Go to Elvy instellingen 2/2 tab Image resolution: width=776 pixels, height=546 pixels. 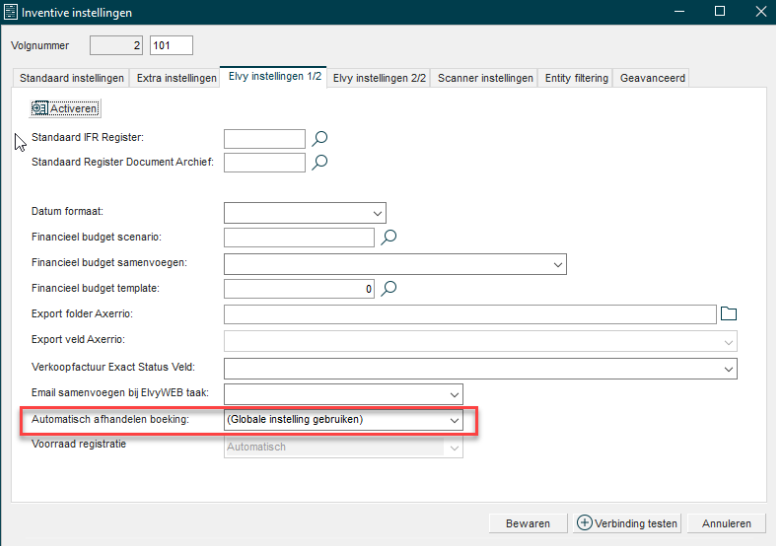tap(378, 78)
